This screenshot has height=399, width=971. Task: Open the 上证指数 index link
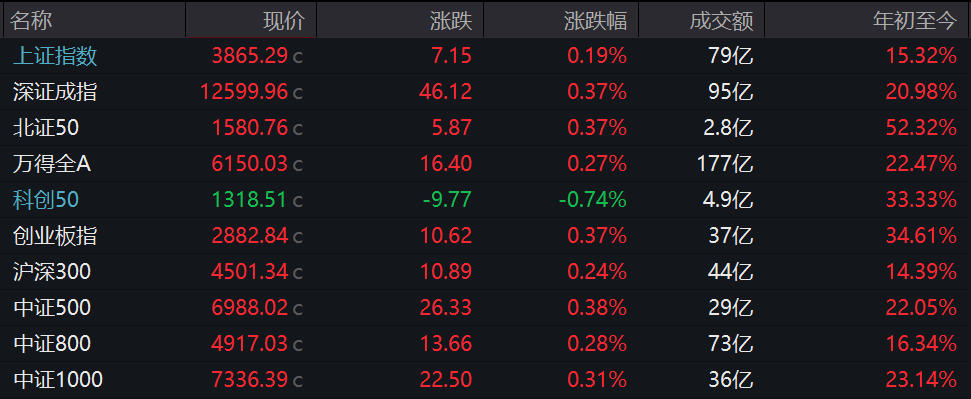click(55, 56)
